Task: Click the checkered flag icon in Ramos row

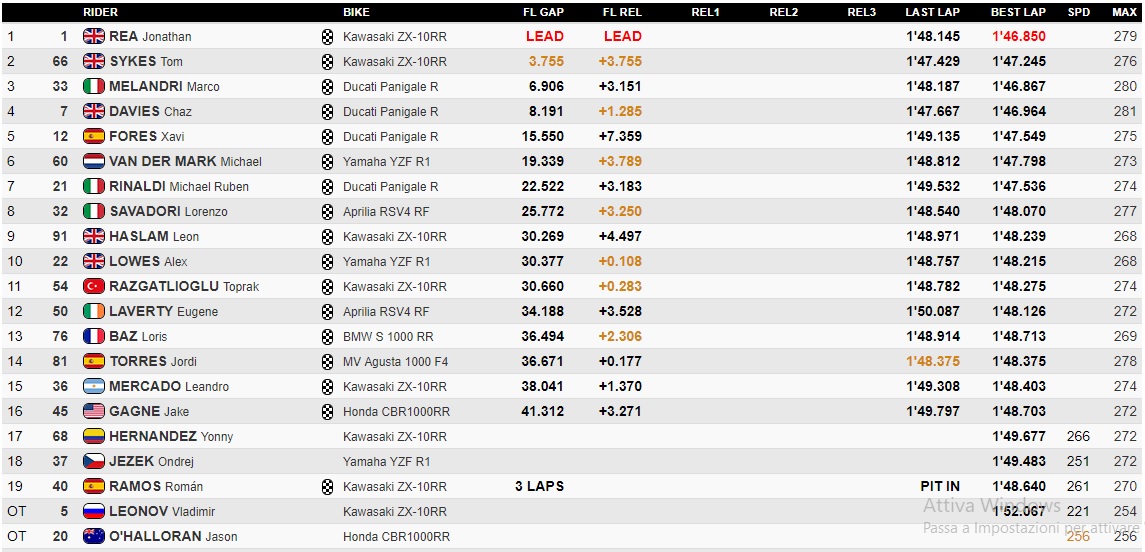Action: [327, 486]
